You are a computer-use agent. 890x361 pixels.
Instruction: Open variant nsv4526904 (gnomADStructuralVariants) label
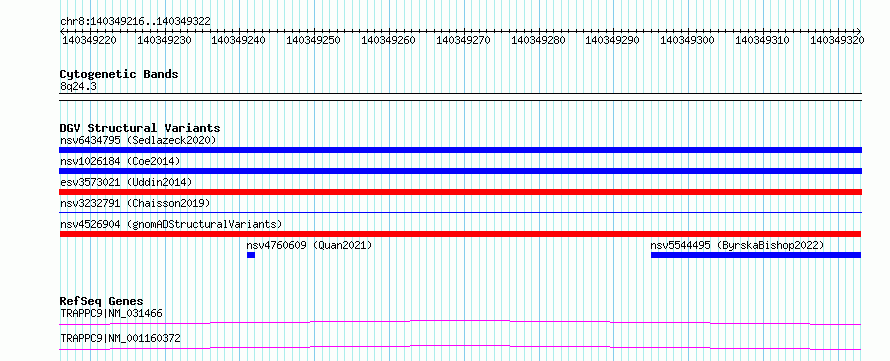(x=171, y=224)
